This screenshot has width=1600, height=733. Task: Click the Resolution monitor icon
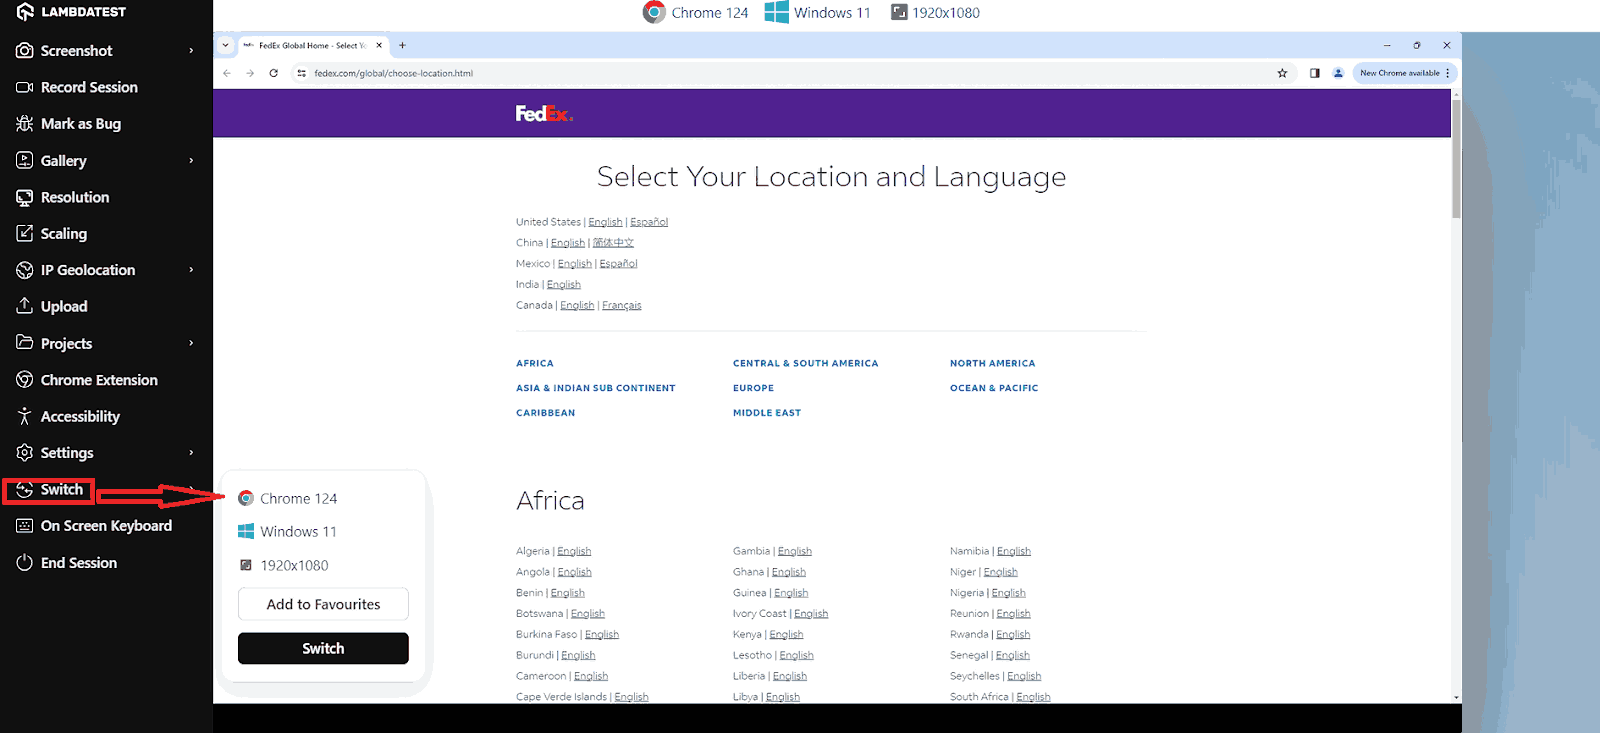click(25, 197)
